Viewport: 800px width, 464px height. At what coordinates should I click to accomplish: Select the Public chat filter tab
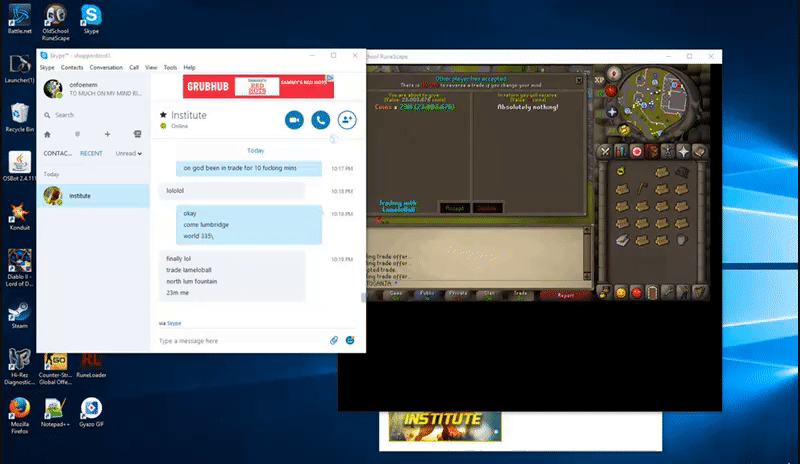coord(427,295)
